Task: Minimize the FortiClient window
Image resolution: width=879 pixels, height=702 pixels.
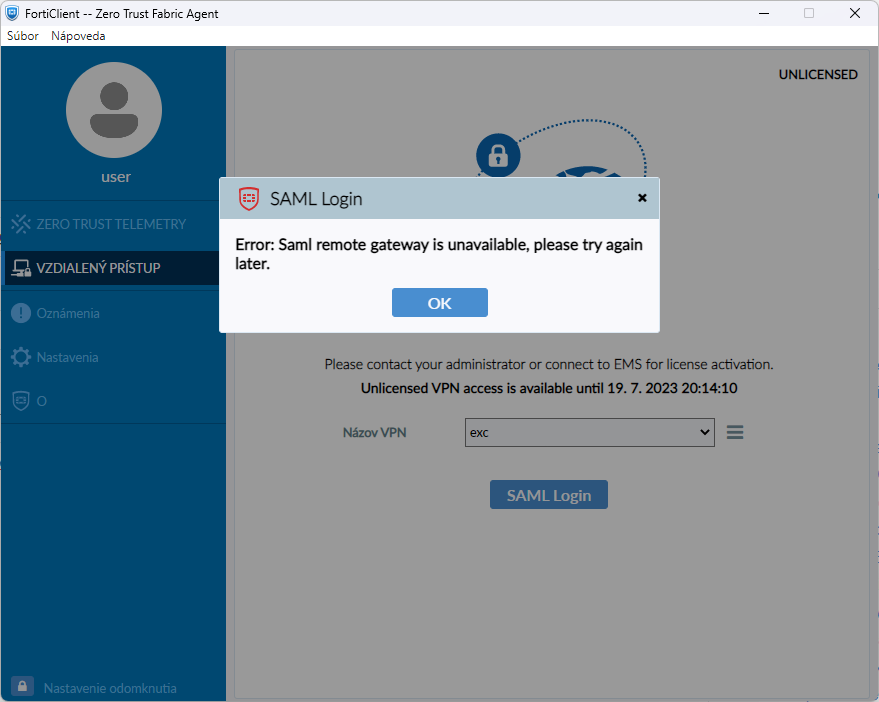Action: click(x=764, y=13)
